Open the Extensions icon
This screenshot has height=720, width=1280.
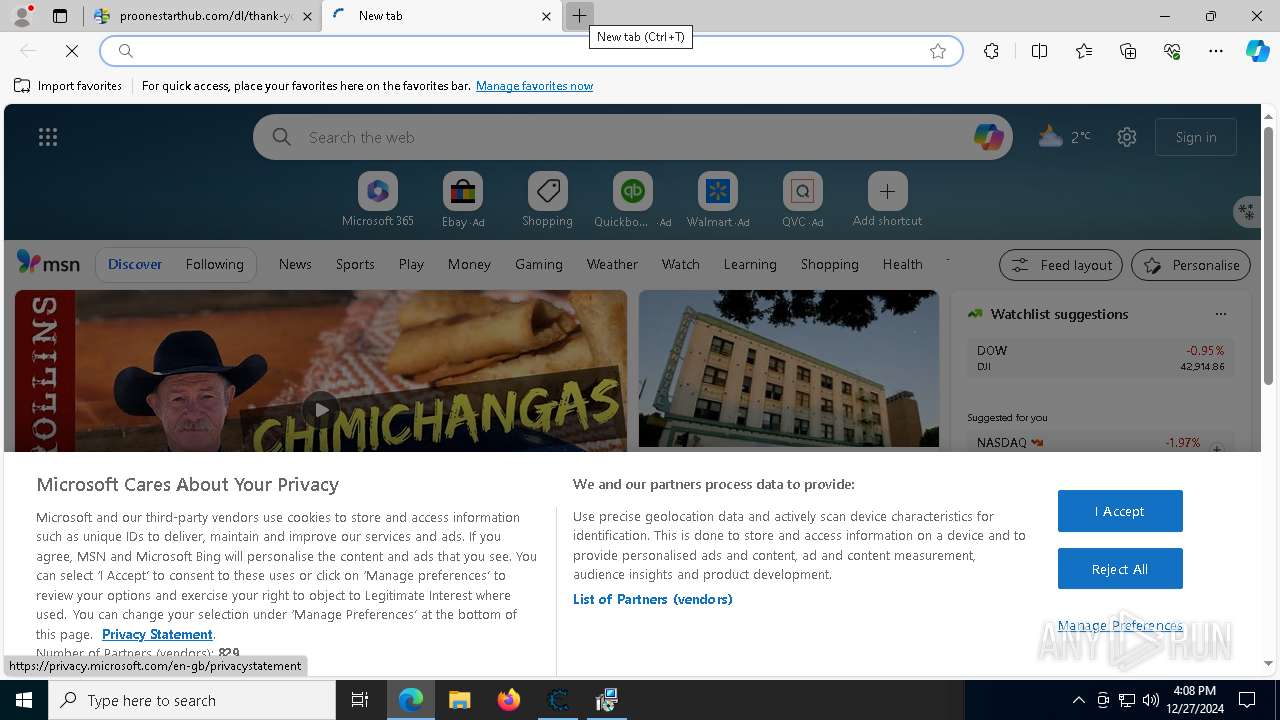[991, 51]
